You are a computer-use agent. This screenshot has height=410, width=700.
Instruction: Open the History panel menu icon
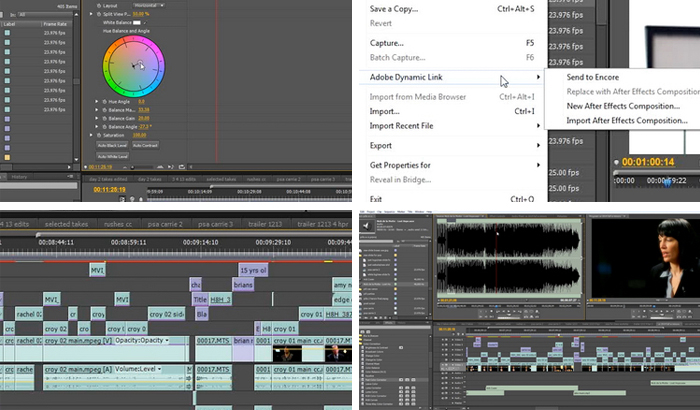[x=70, y=177]
